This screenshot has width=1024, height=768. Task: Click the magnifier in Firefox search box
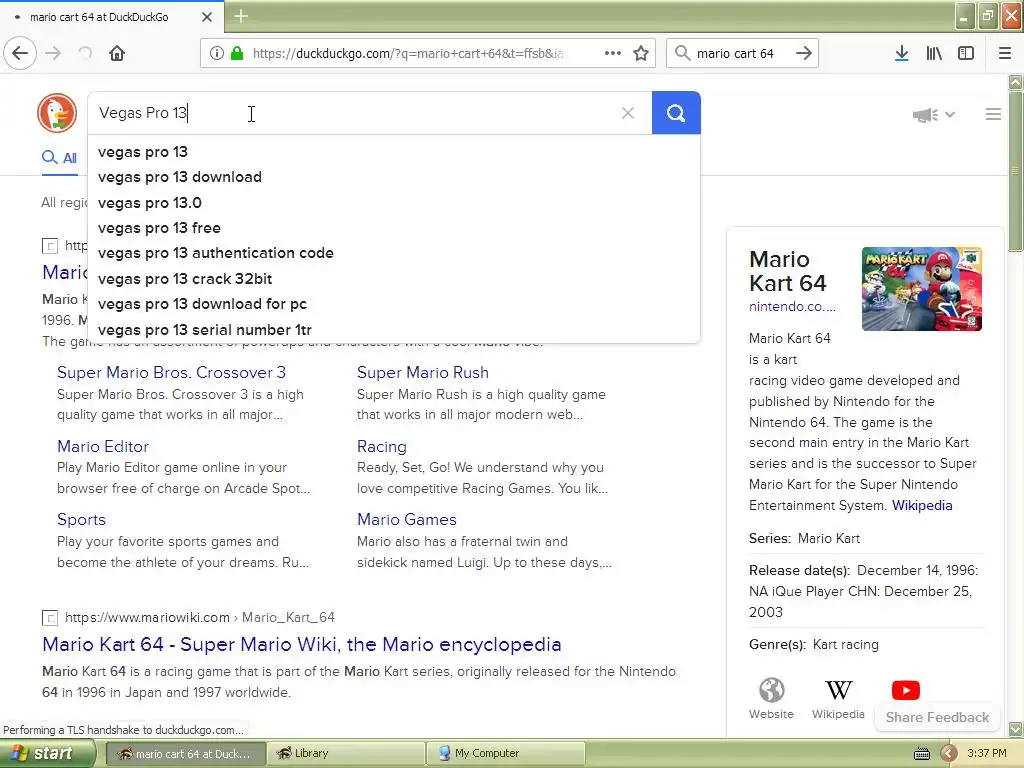click(x=682, y=53)
